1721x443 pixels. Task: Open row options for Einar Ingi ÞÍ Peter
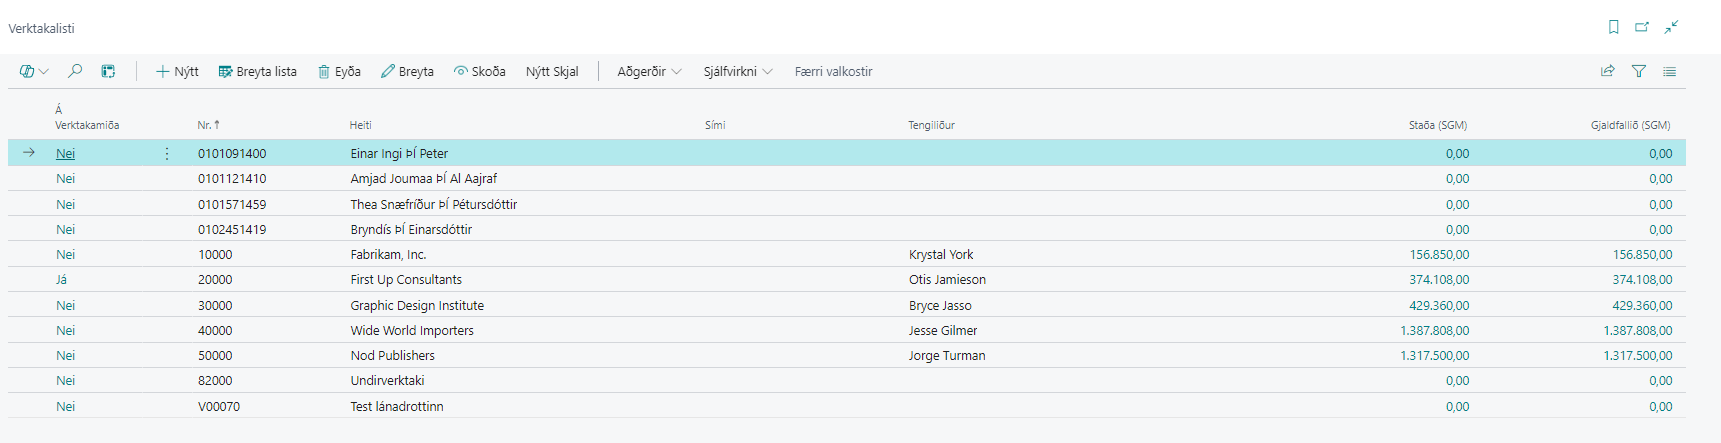click(166, 153)
